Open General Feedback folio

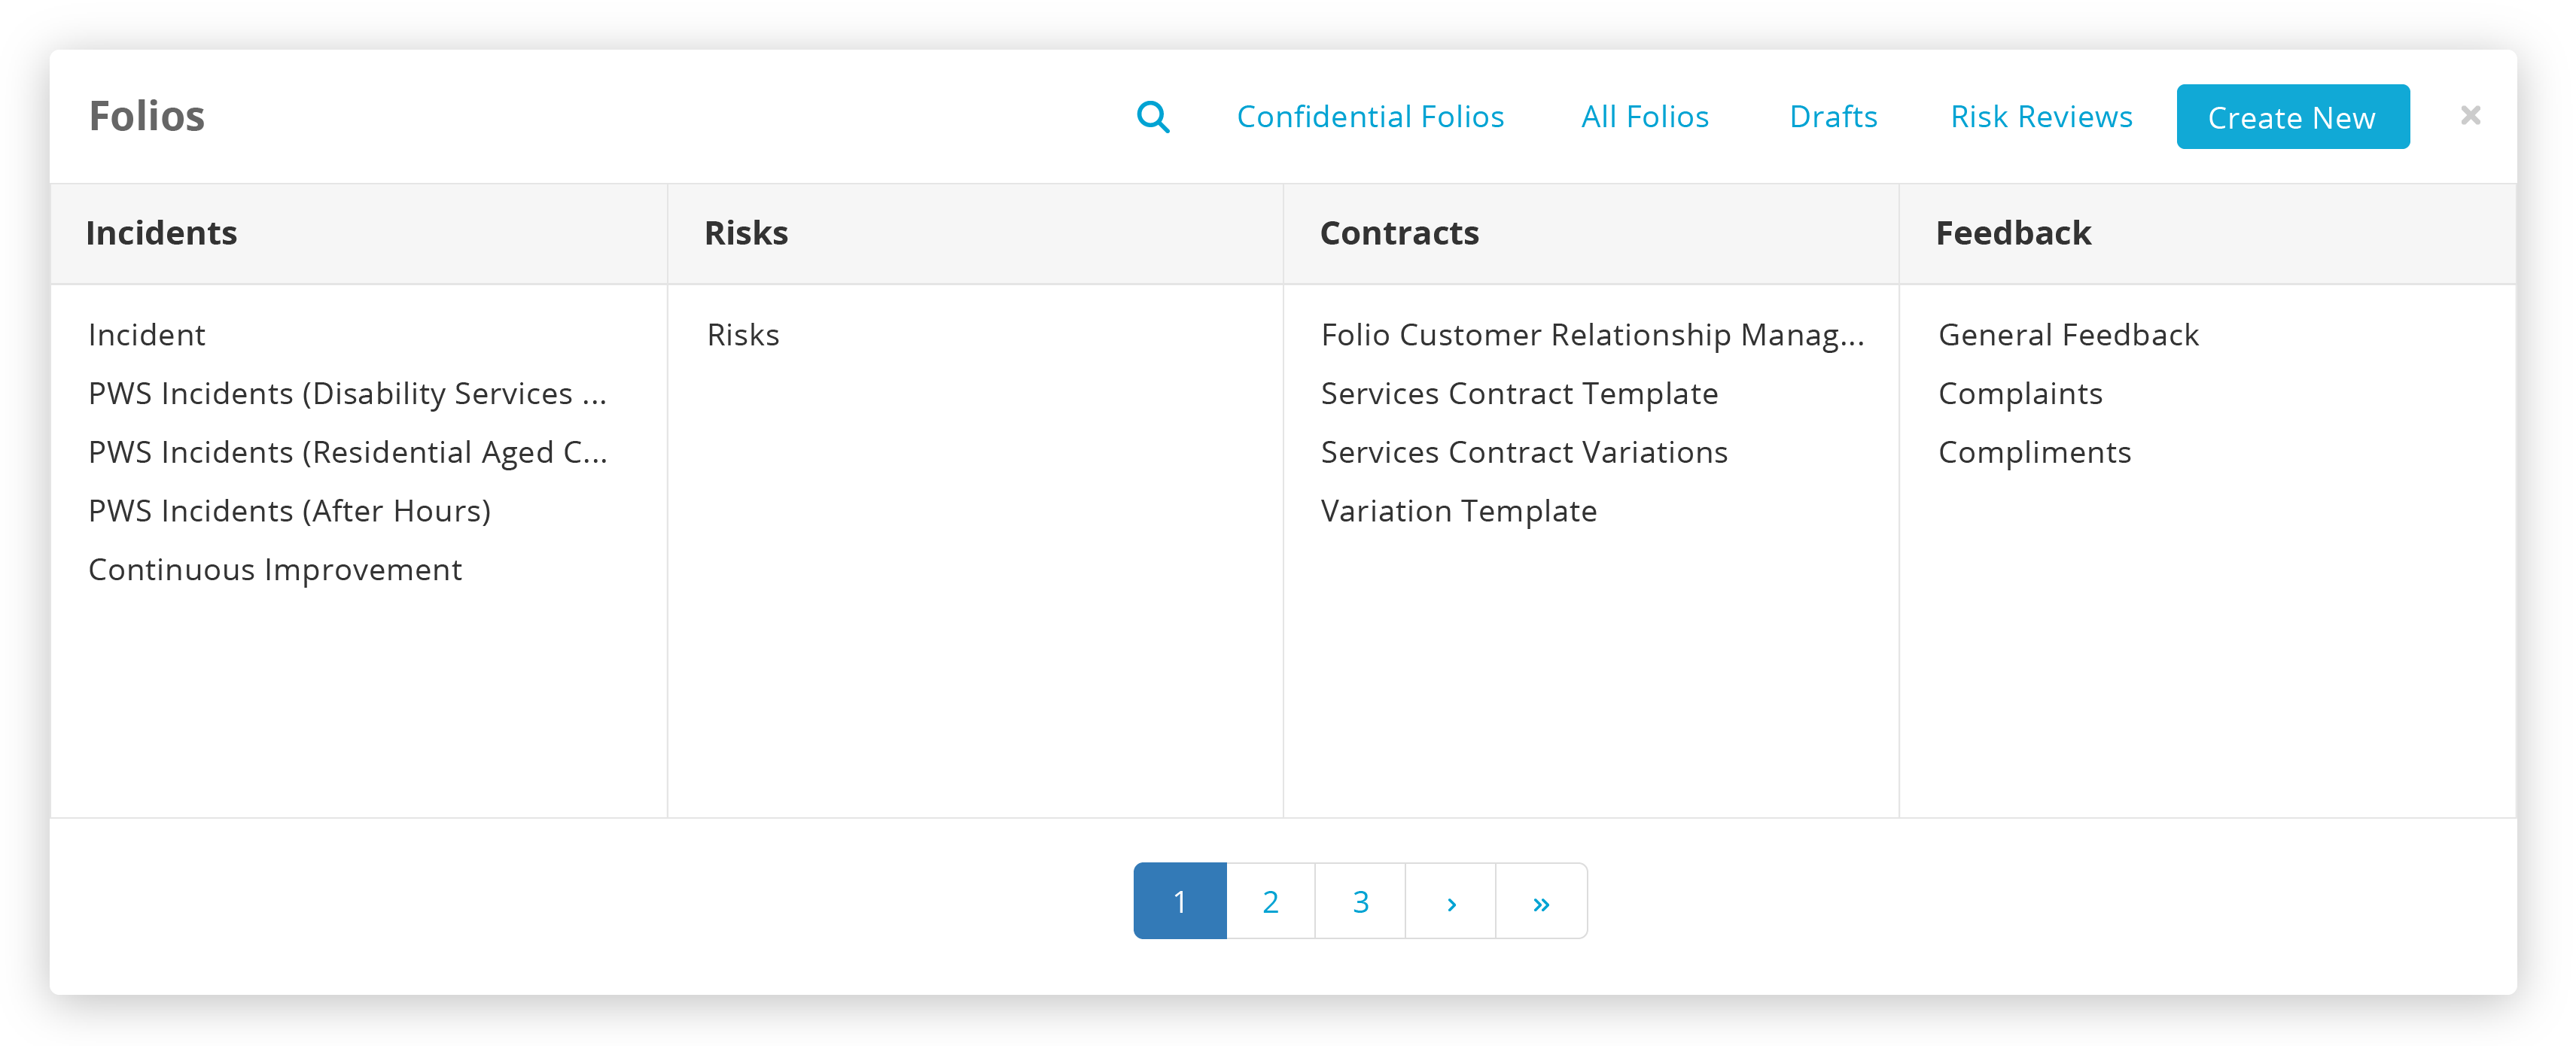(2068, 335)
